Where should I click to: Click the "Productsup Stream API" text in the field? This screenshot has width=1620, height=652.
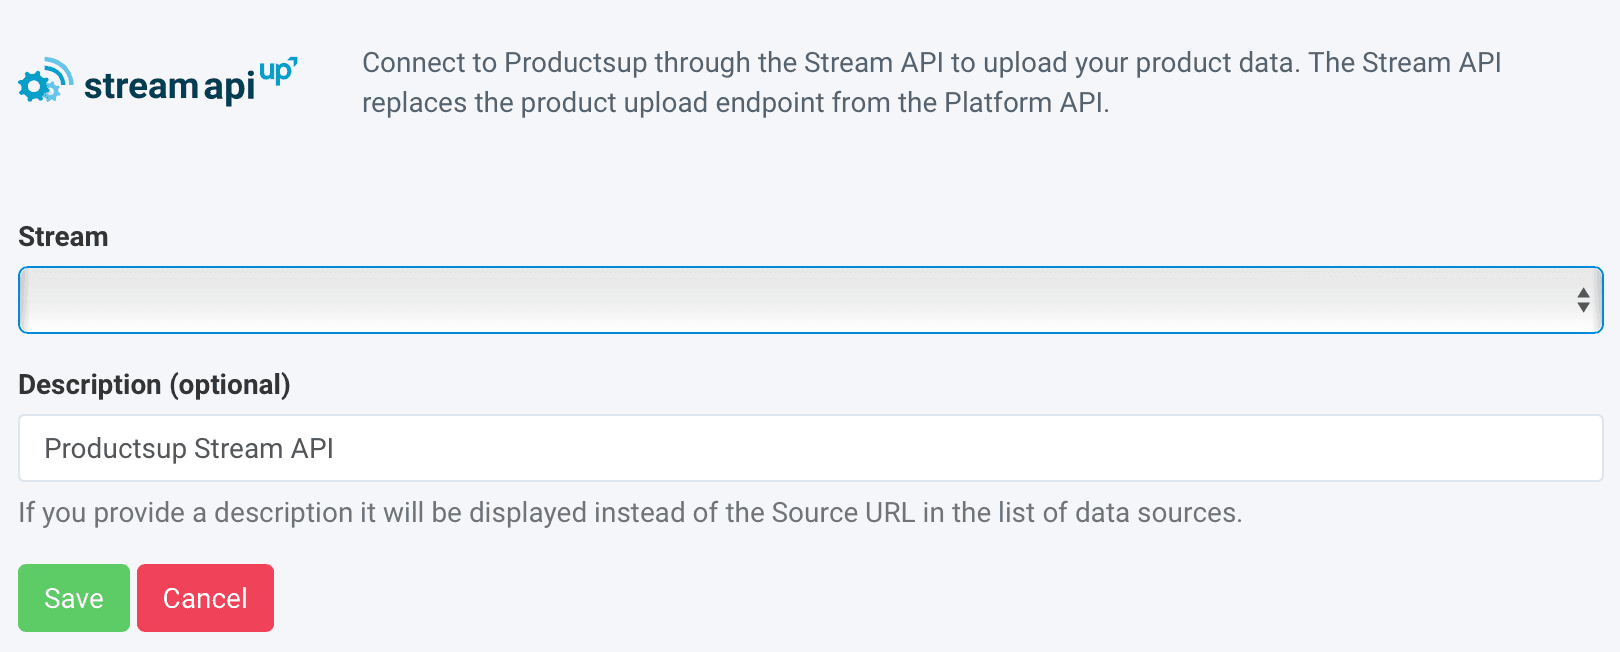189,449
